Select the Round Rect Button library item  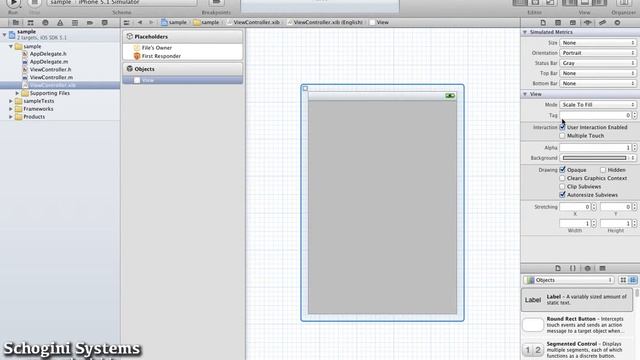pyautogui.click(x=577, y=325)
